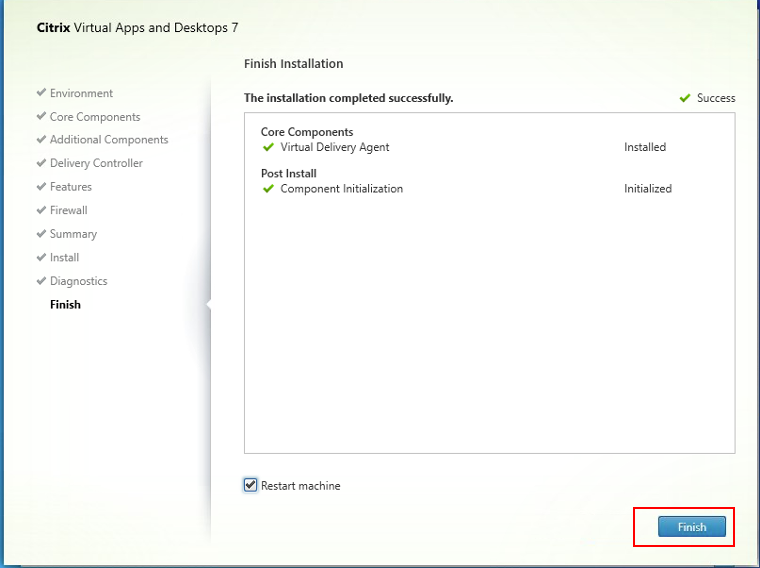Click the Core Components heading in results list
The image size is (760, 568).
coord(307,132)
